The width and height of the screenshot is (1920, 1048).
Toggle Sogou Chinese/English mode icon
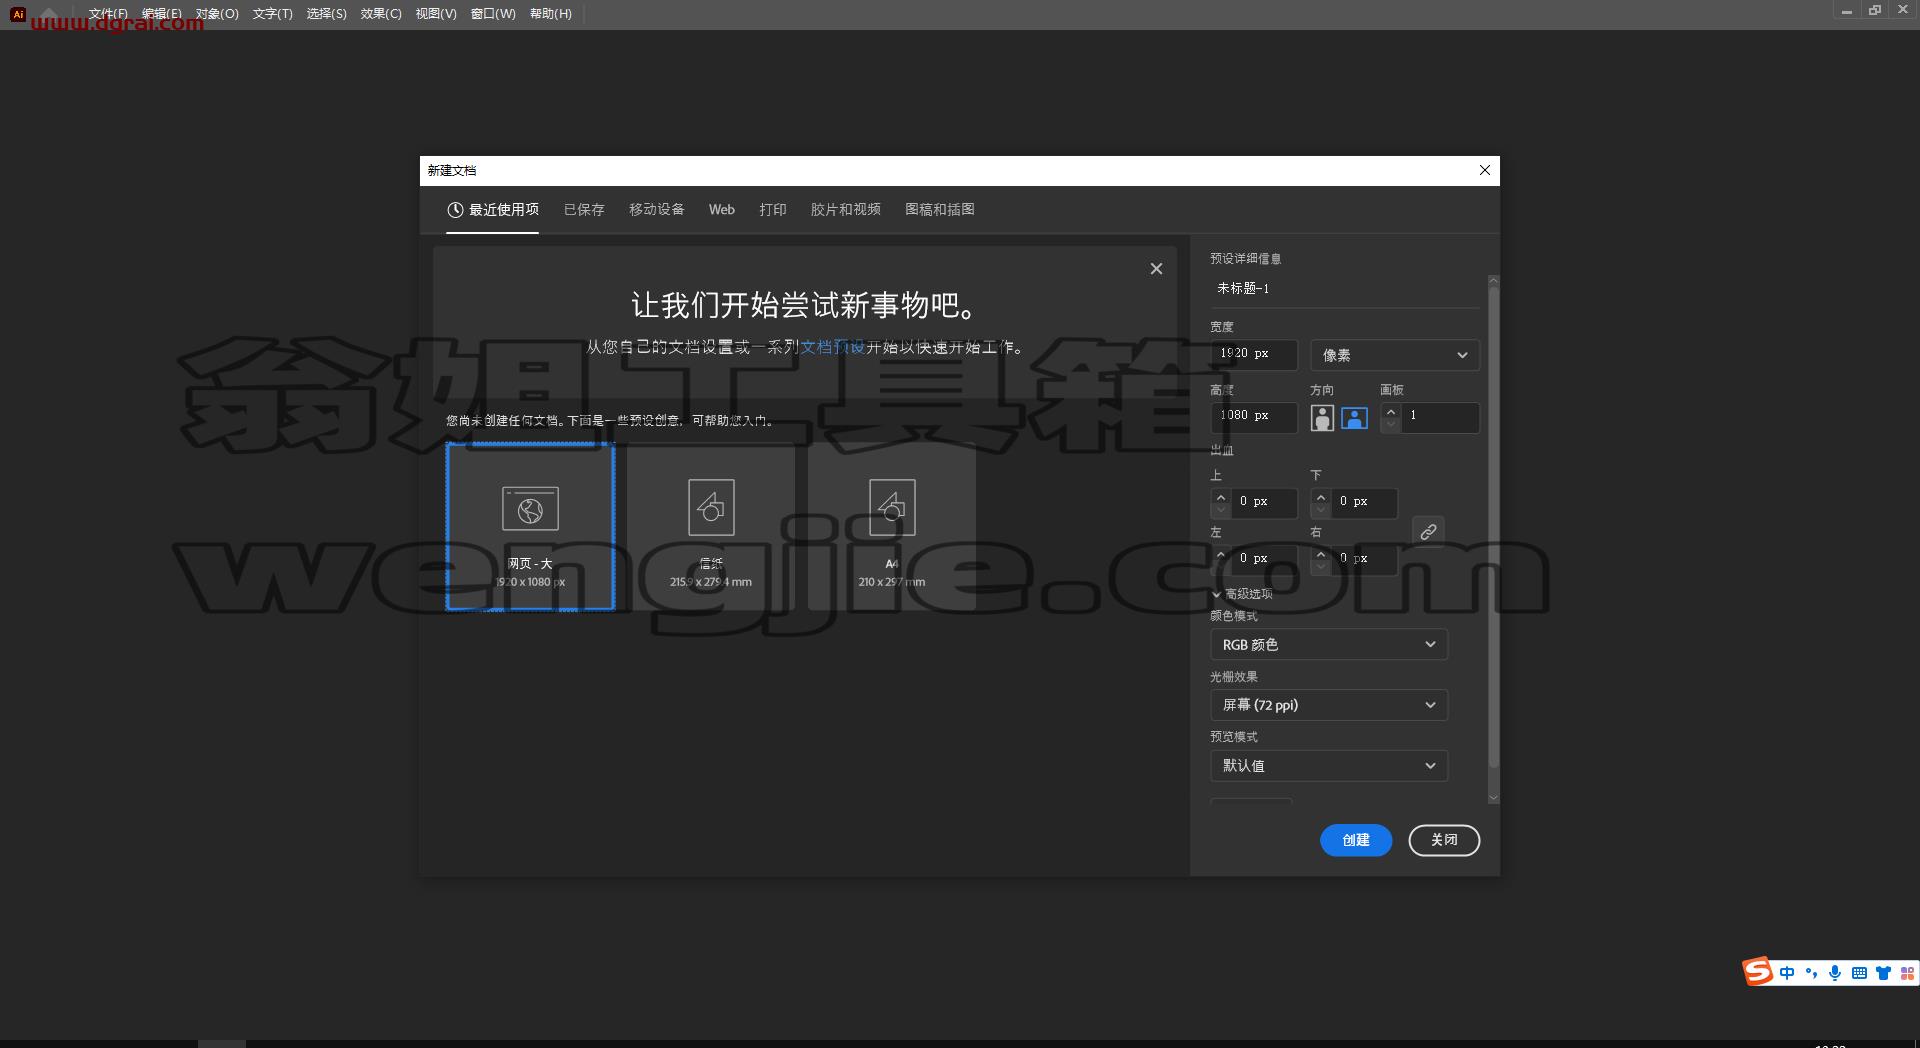pyautogui.click(x=1787, y=973)
